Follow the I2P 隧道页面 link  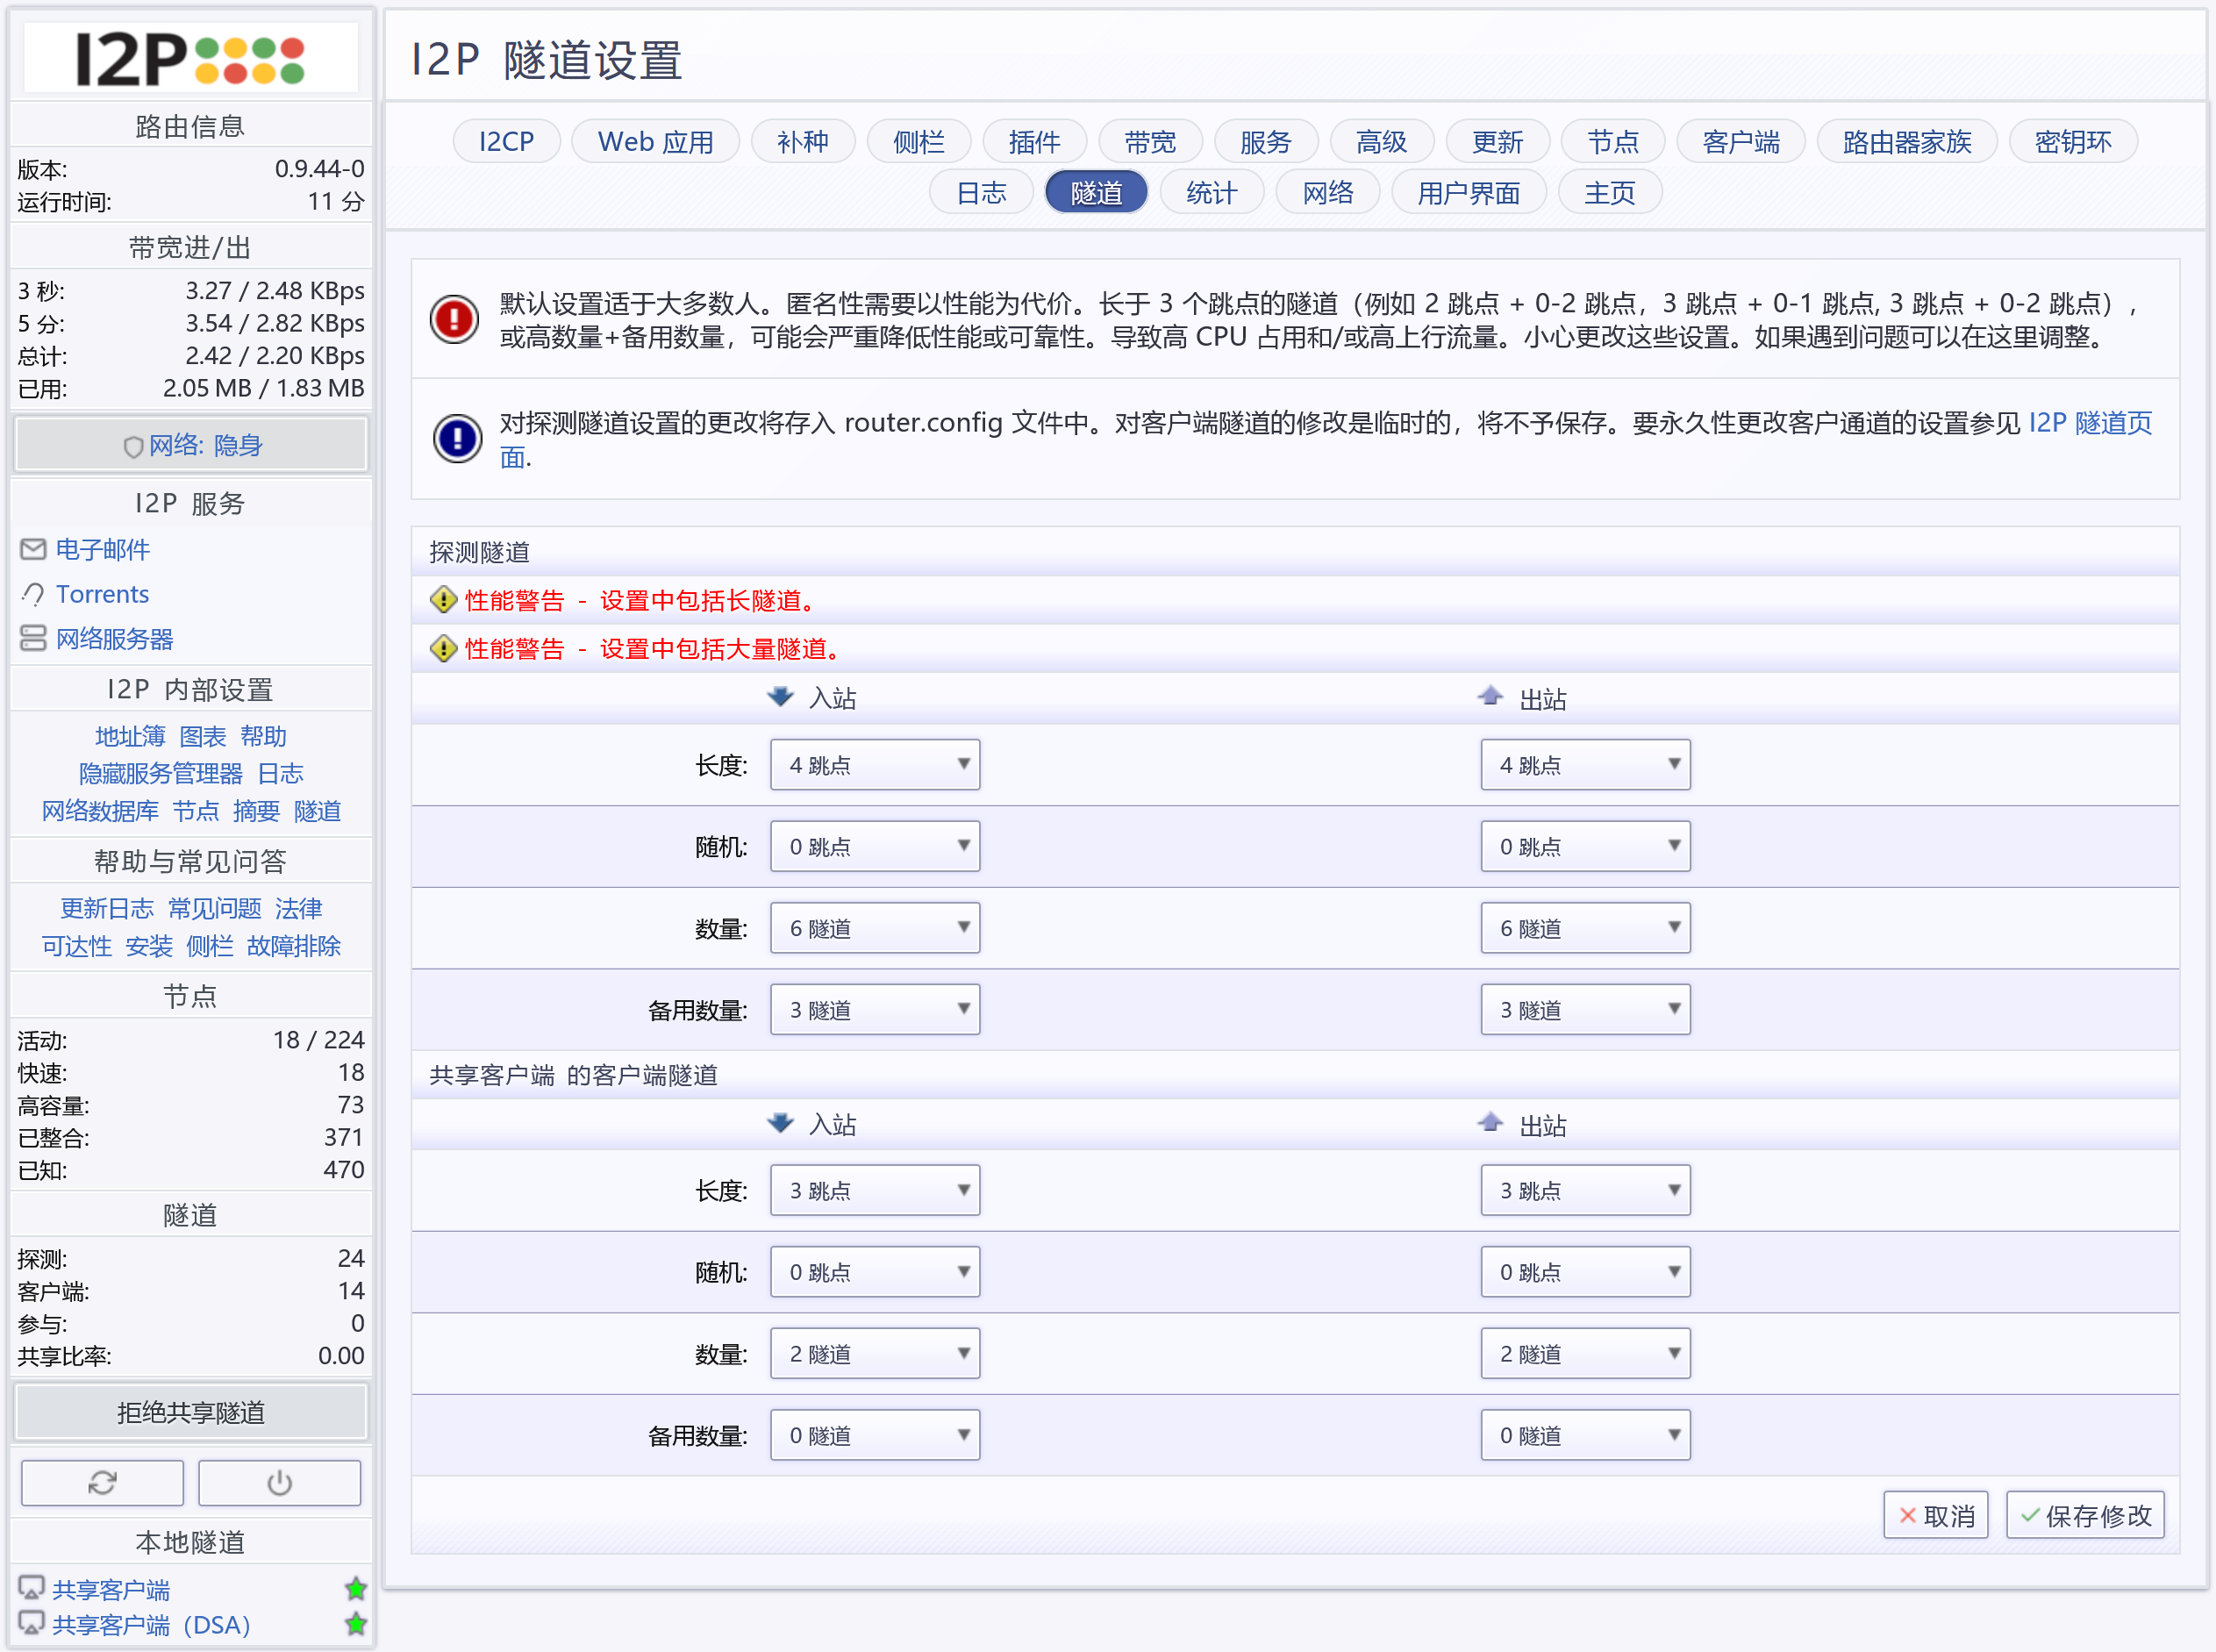point(2088,424)
